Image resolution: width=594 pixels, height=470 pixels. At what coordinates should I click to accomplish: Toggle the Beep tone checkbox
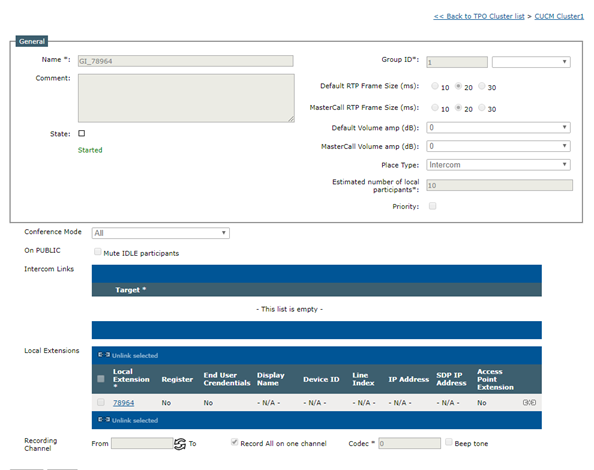click(449, 442)
